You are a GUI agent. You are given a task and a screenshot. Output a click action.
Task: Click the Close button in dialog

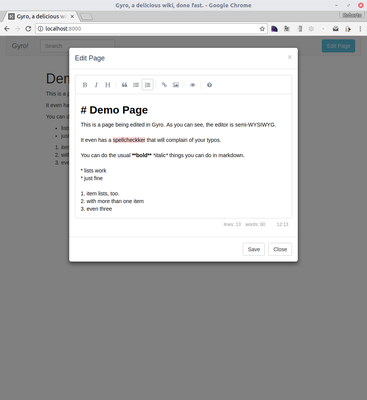pos(280,249)
